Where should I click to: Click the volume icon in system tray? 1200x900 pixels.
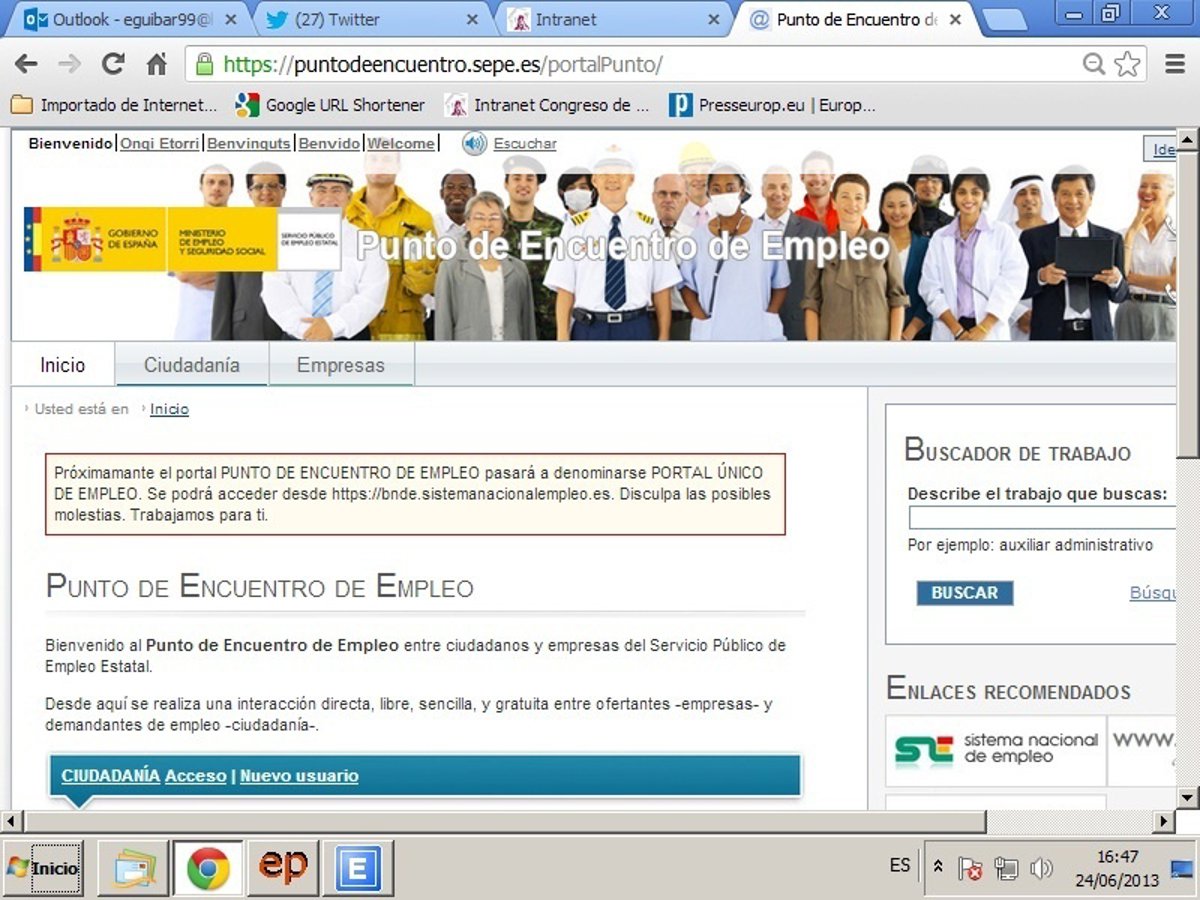(x=1041, y=868)
